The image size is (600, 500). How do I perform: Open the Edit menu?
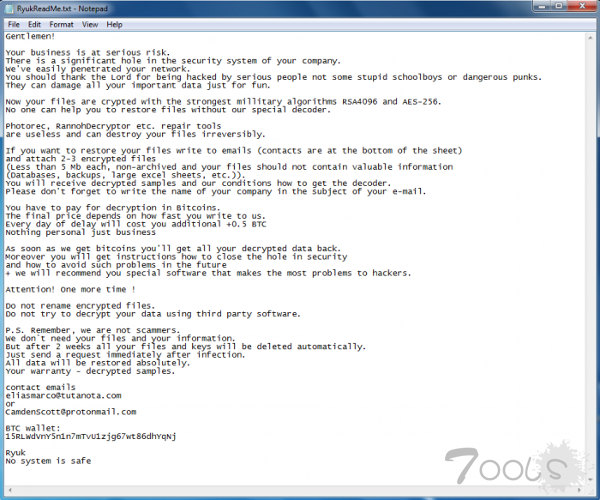(x=34, y=24)
